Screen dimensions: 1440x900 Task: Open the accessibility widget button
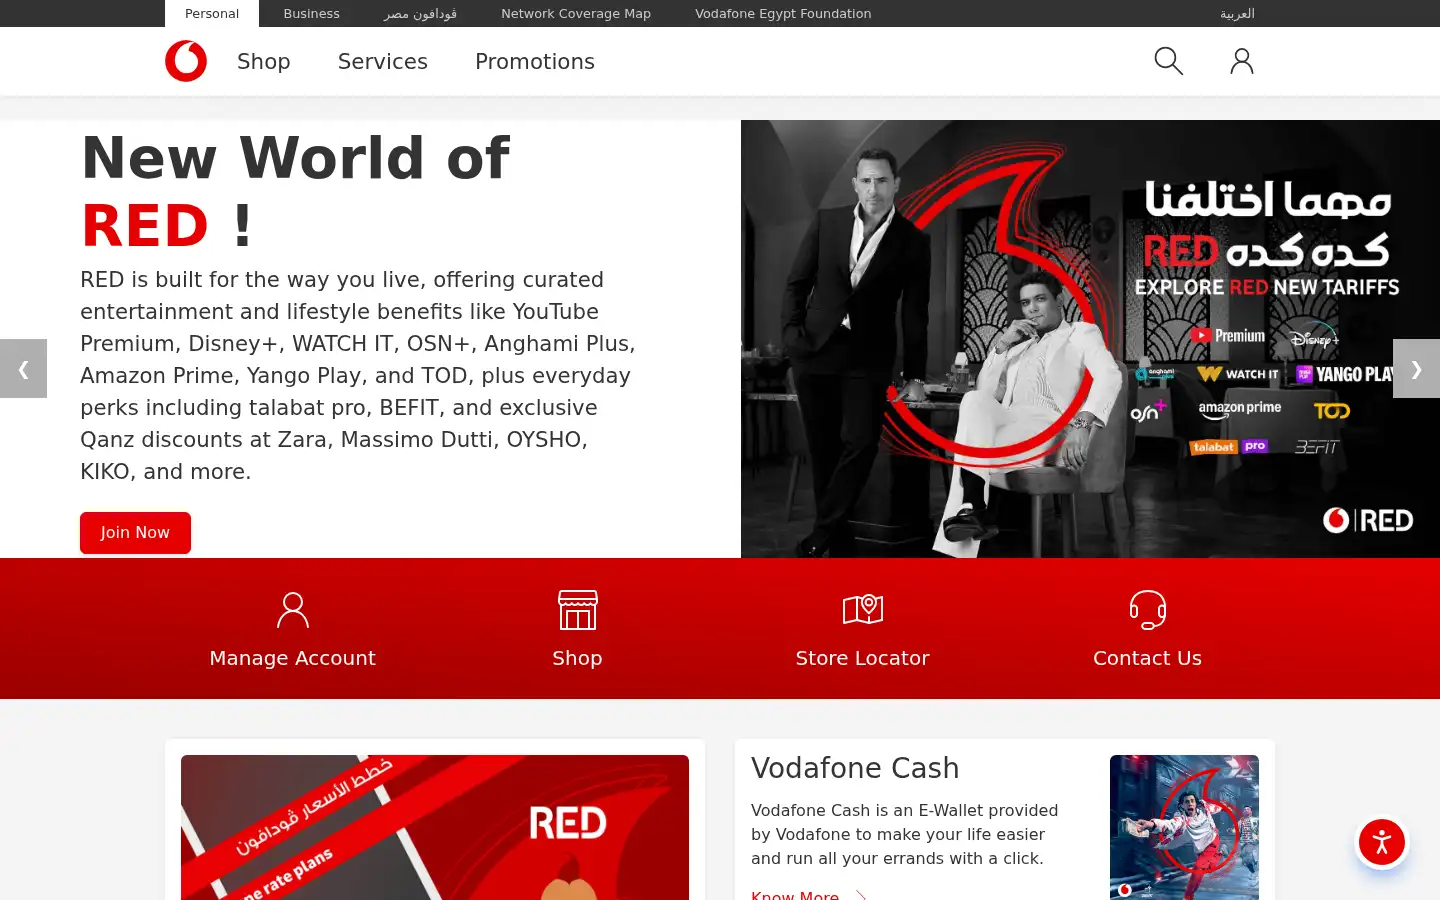point(1382,842)
